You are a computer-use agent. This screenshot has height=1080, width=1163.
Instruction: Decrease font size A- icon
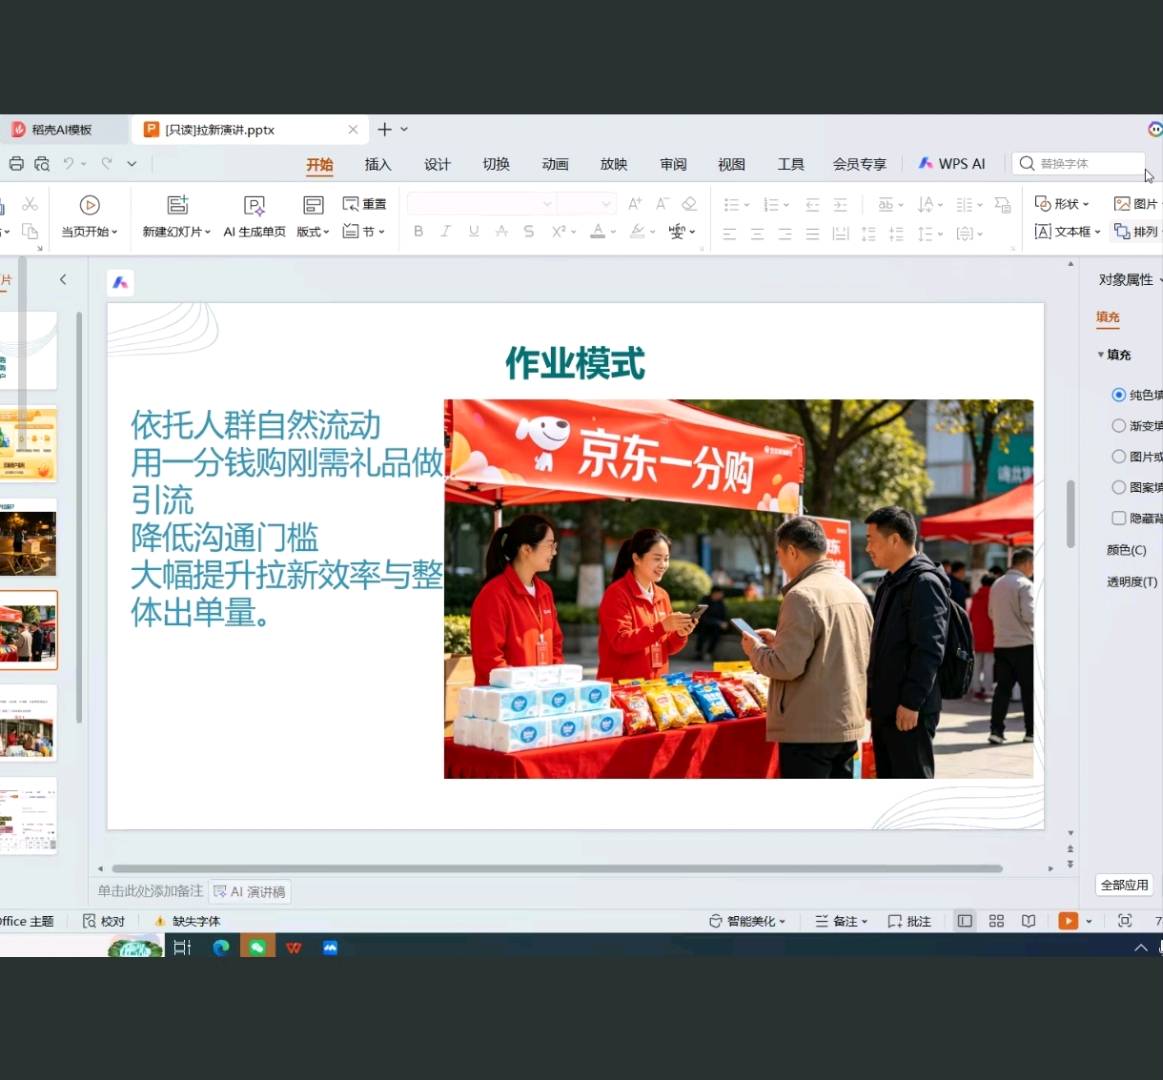662,203
